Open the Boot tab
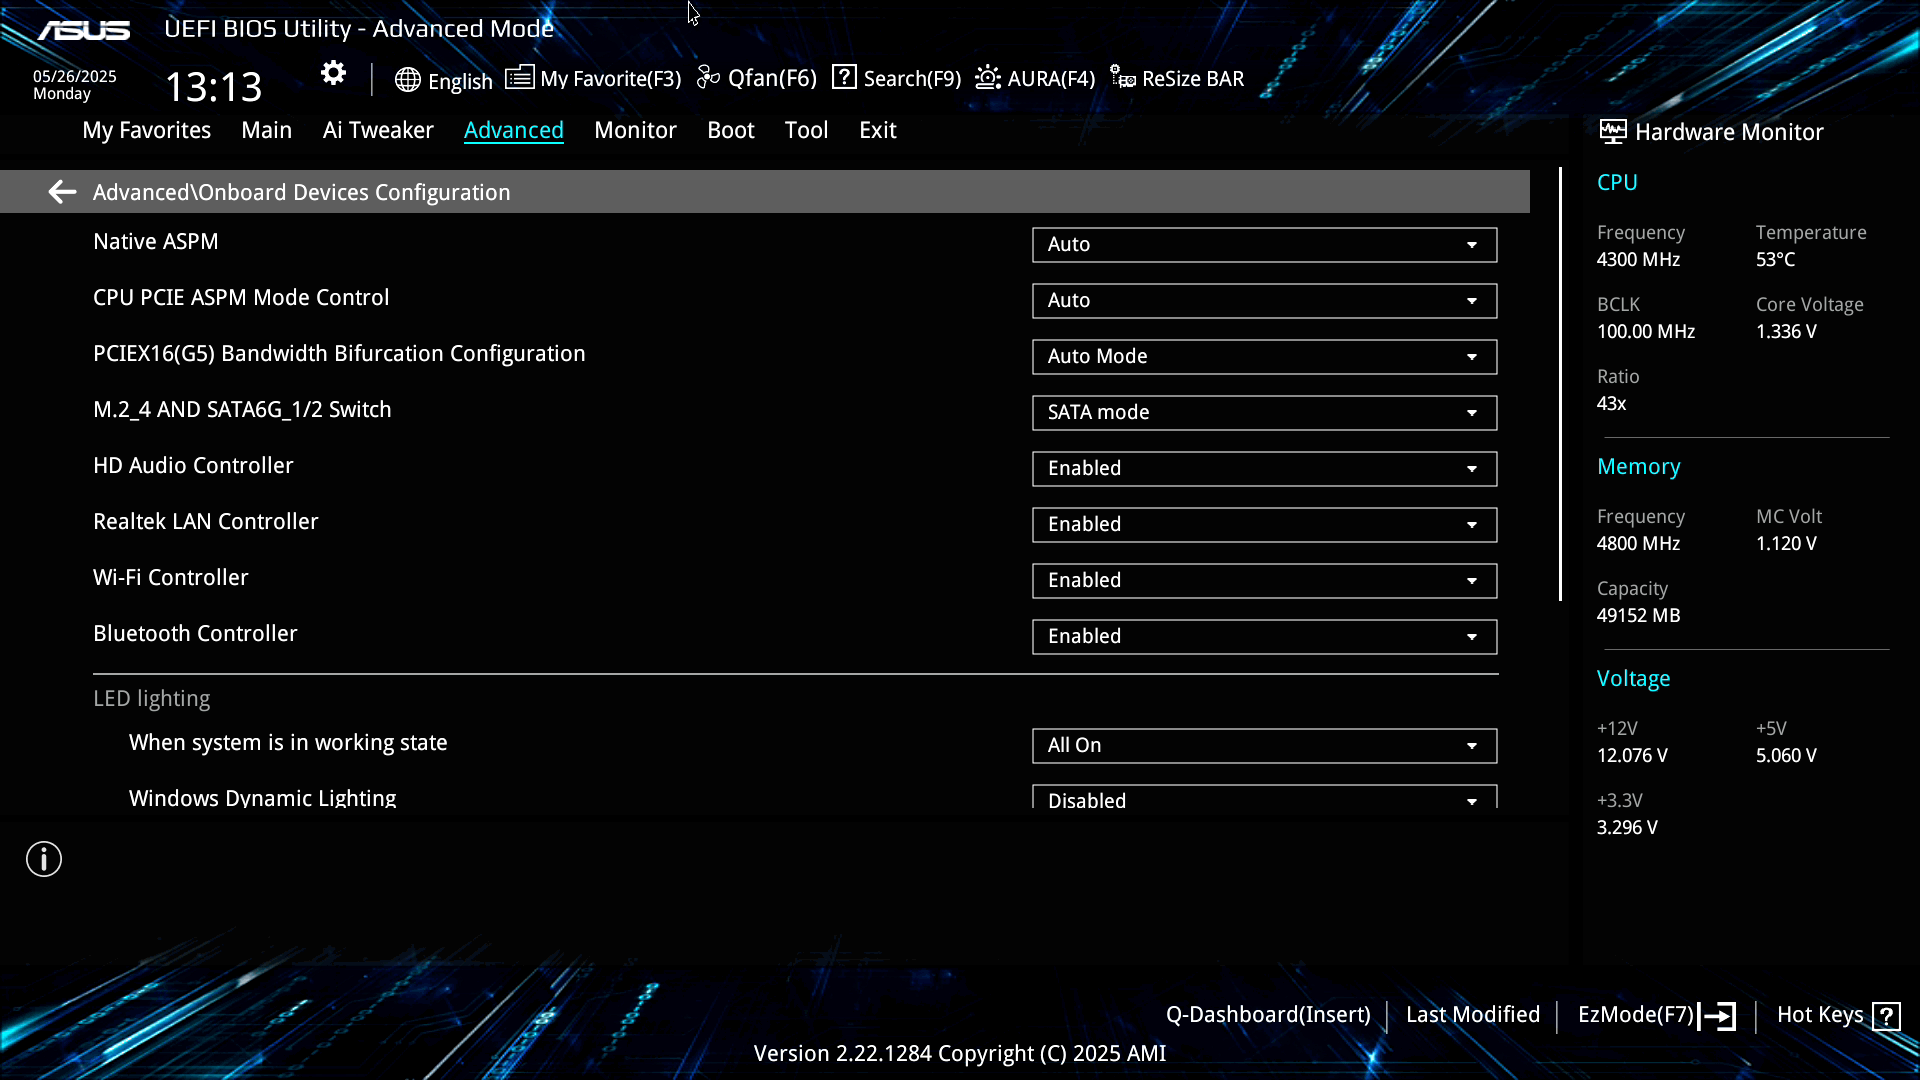The image size is (1920, 1080). coord(730,130)
